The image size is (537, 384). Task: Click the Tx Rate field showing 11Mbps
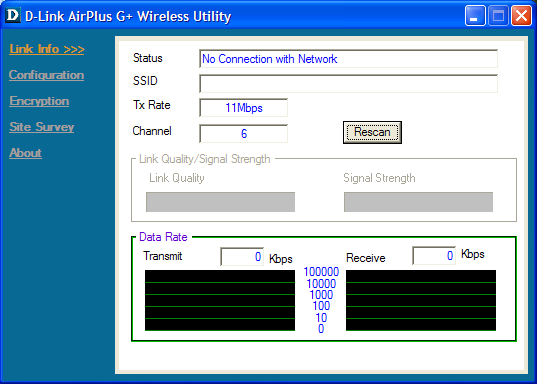click(243, 108)
